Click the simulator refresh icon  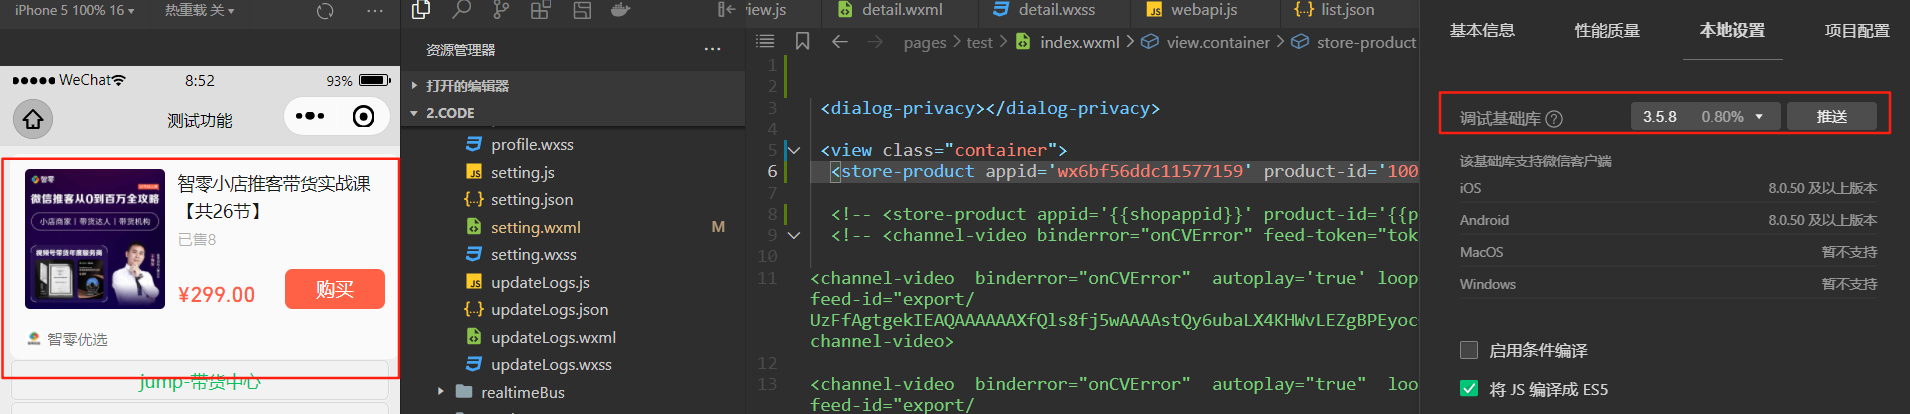click(325, 11)
